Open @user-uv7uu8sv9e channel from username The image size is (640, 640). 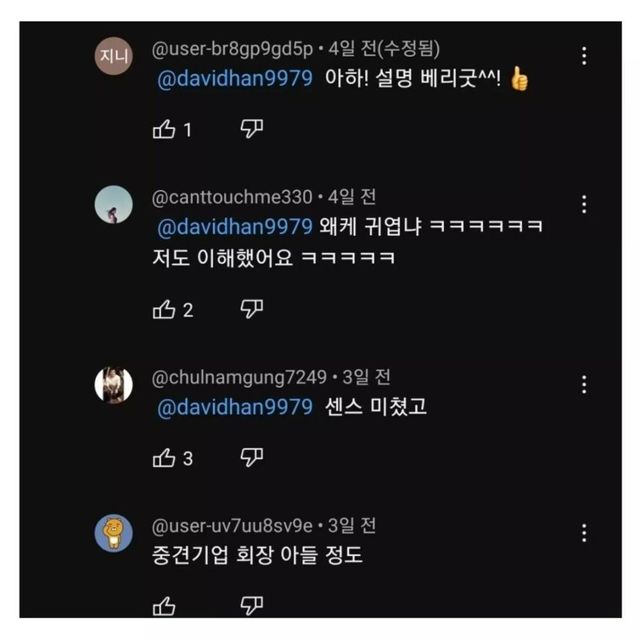pyautogui.click(x=232, y=526)
